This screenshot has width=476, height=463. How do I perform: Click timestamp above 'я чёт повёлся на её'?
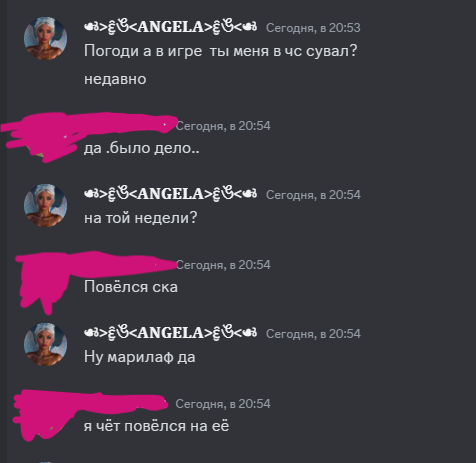pos(223,404)
